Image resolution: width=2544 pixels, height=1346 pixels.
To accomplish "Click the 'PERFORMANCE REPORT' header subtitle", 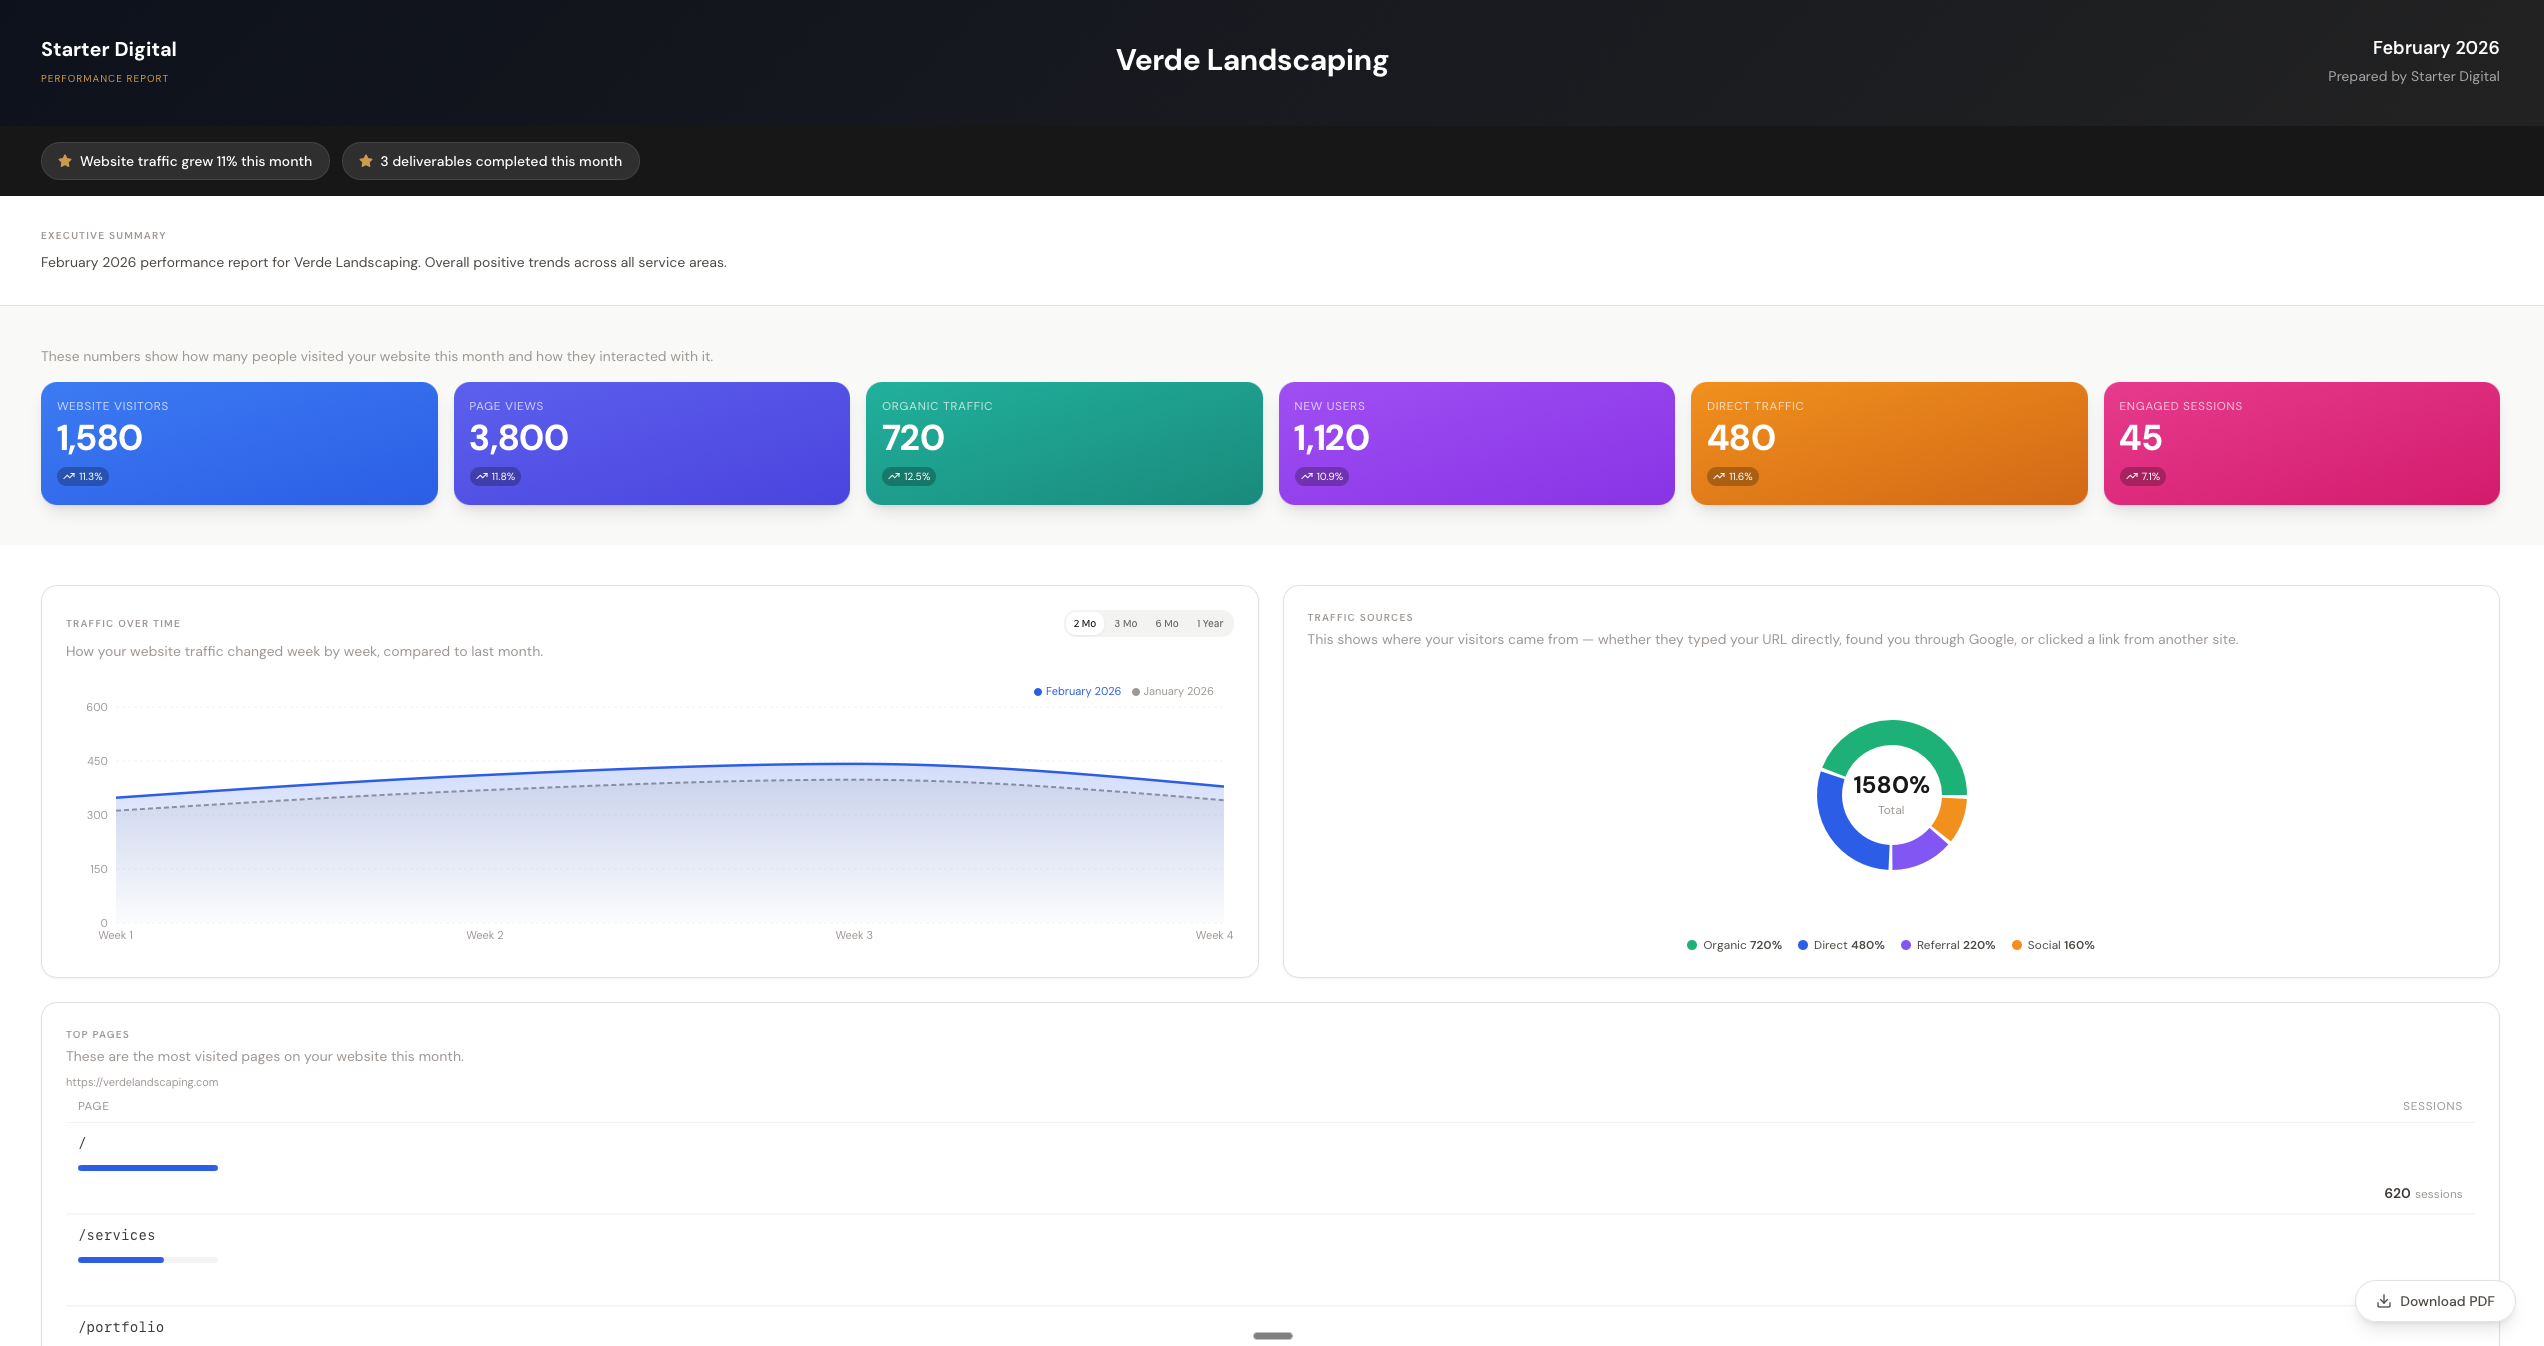I will pyautogui.click(x=104, y=79).
